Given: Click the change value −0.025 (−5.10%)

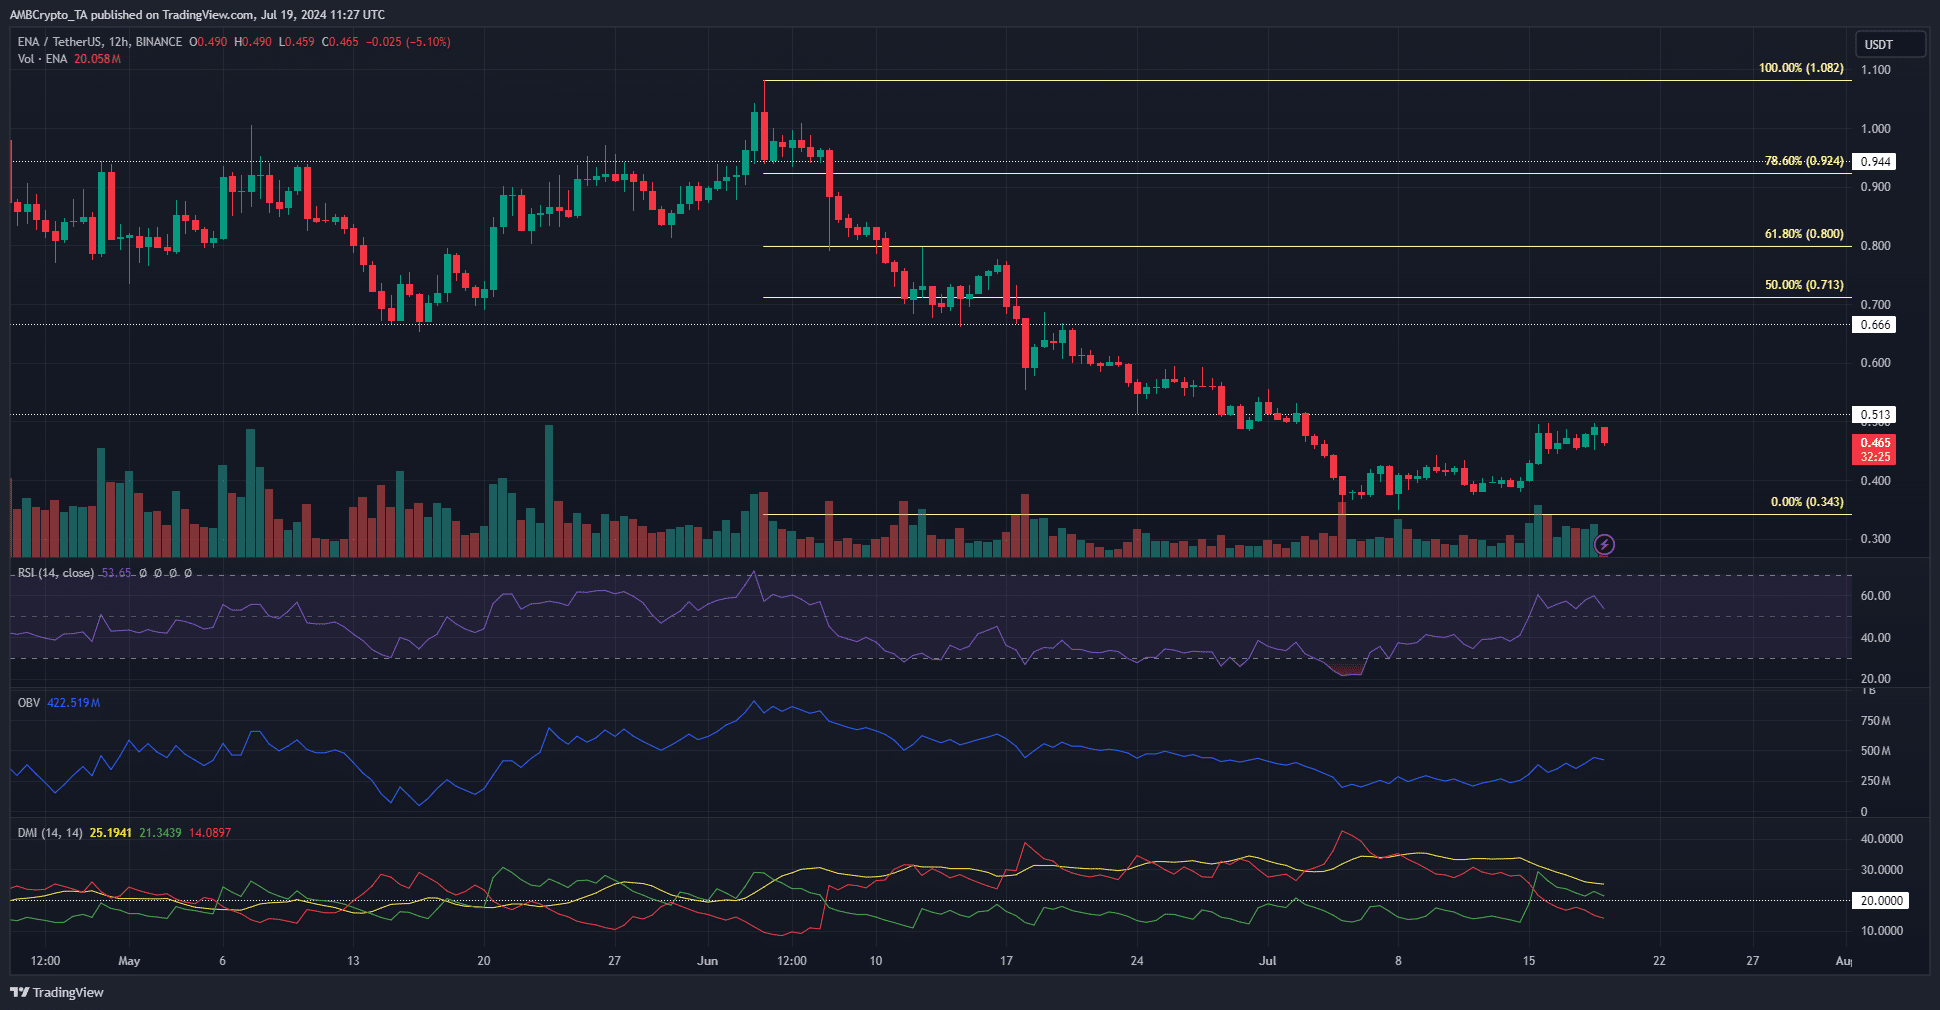Looking at the screenshot, I should [408, 42].
